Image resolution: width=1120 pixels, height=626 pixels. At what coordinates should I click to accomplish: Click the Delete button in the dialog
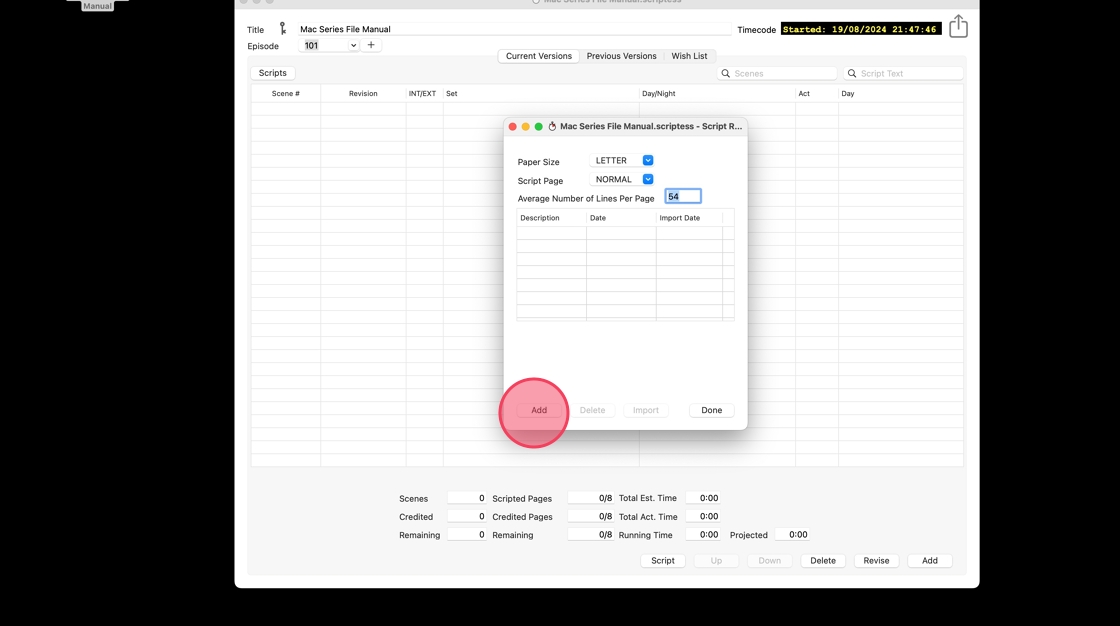point(592,410)
